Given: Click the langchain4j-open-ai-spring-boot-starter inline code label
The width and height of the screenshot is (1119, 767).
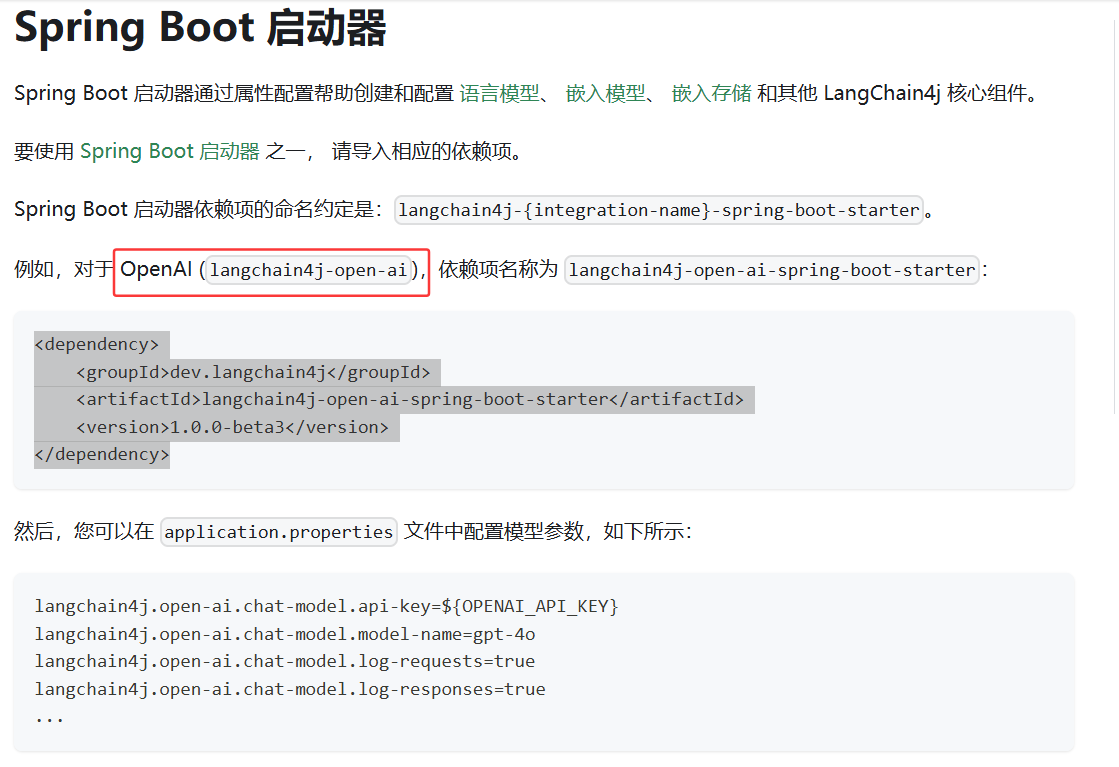Looking at the screenshot, I should [x=771, y=270].
